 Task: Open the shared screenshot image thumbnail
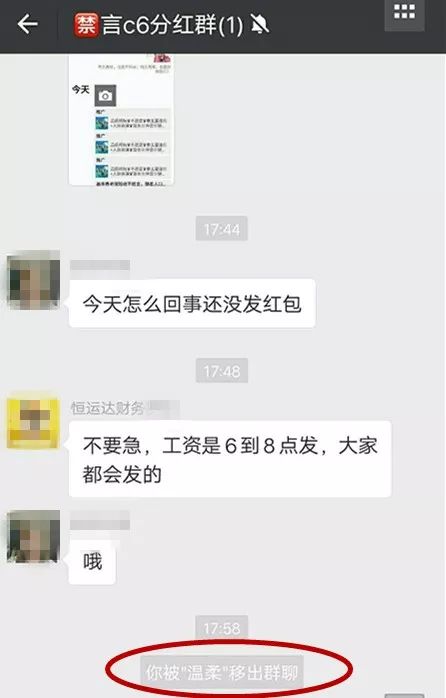point(121,119)
